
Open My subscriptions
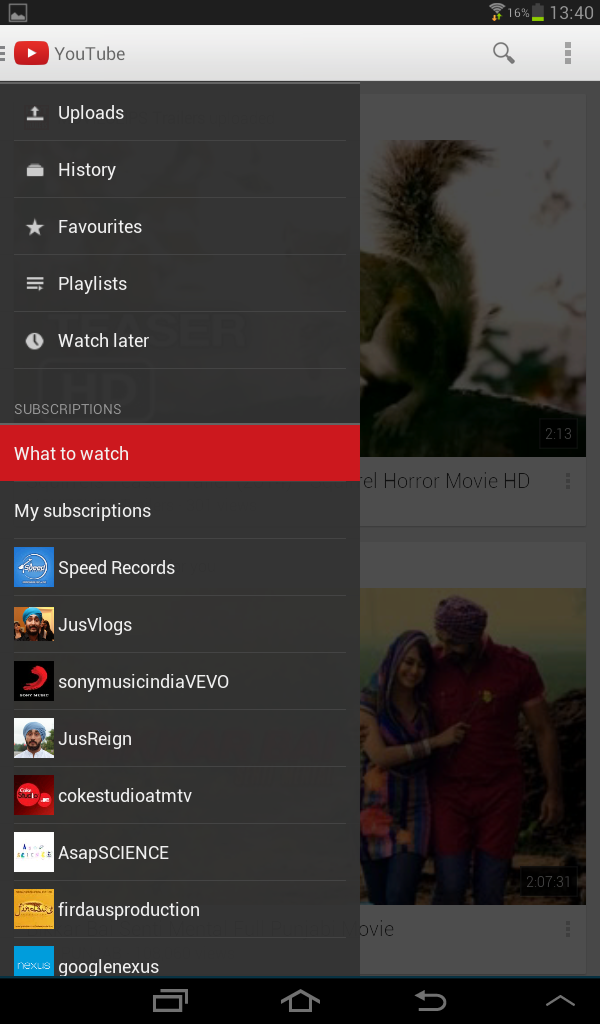pos(82,511)
